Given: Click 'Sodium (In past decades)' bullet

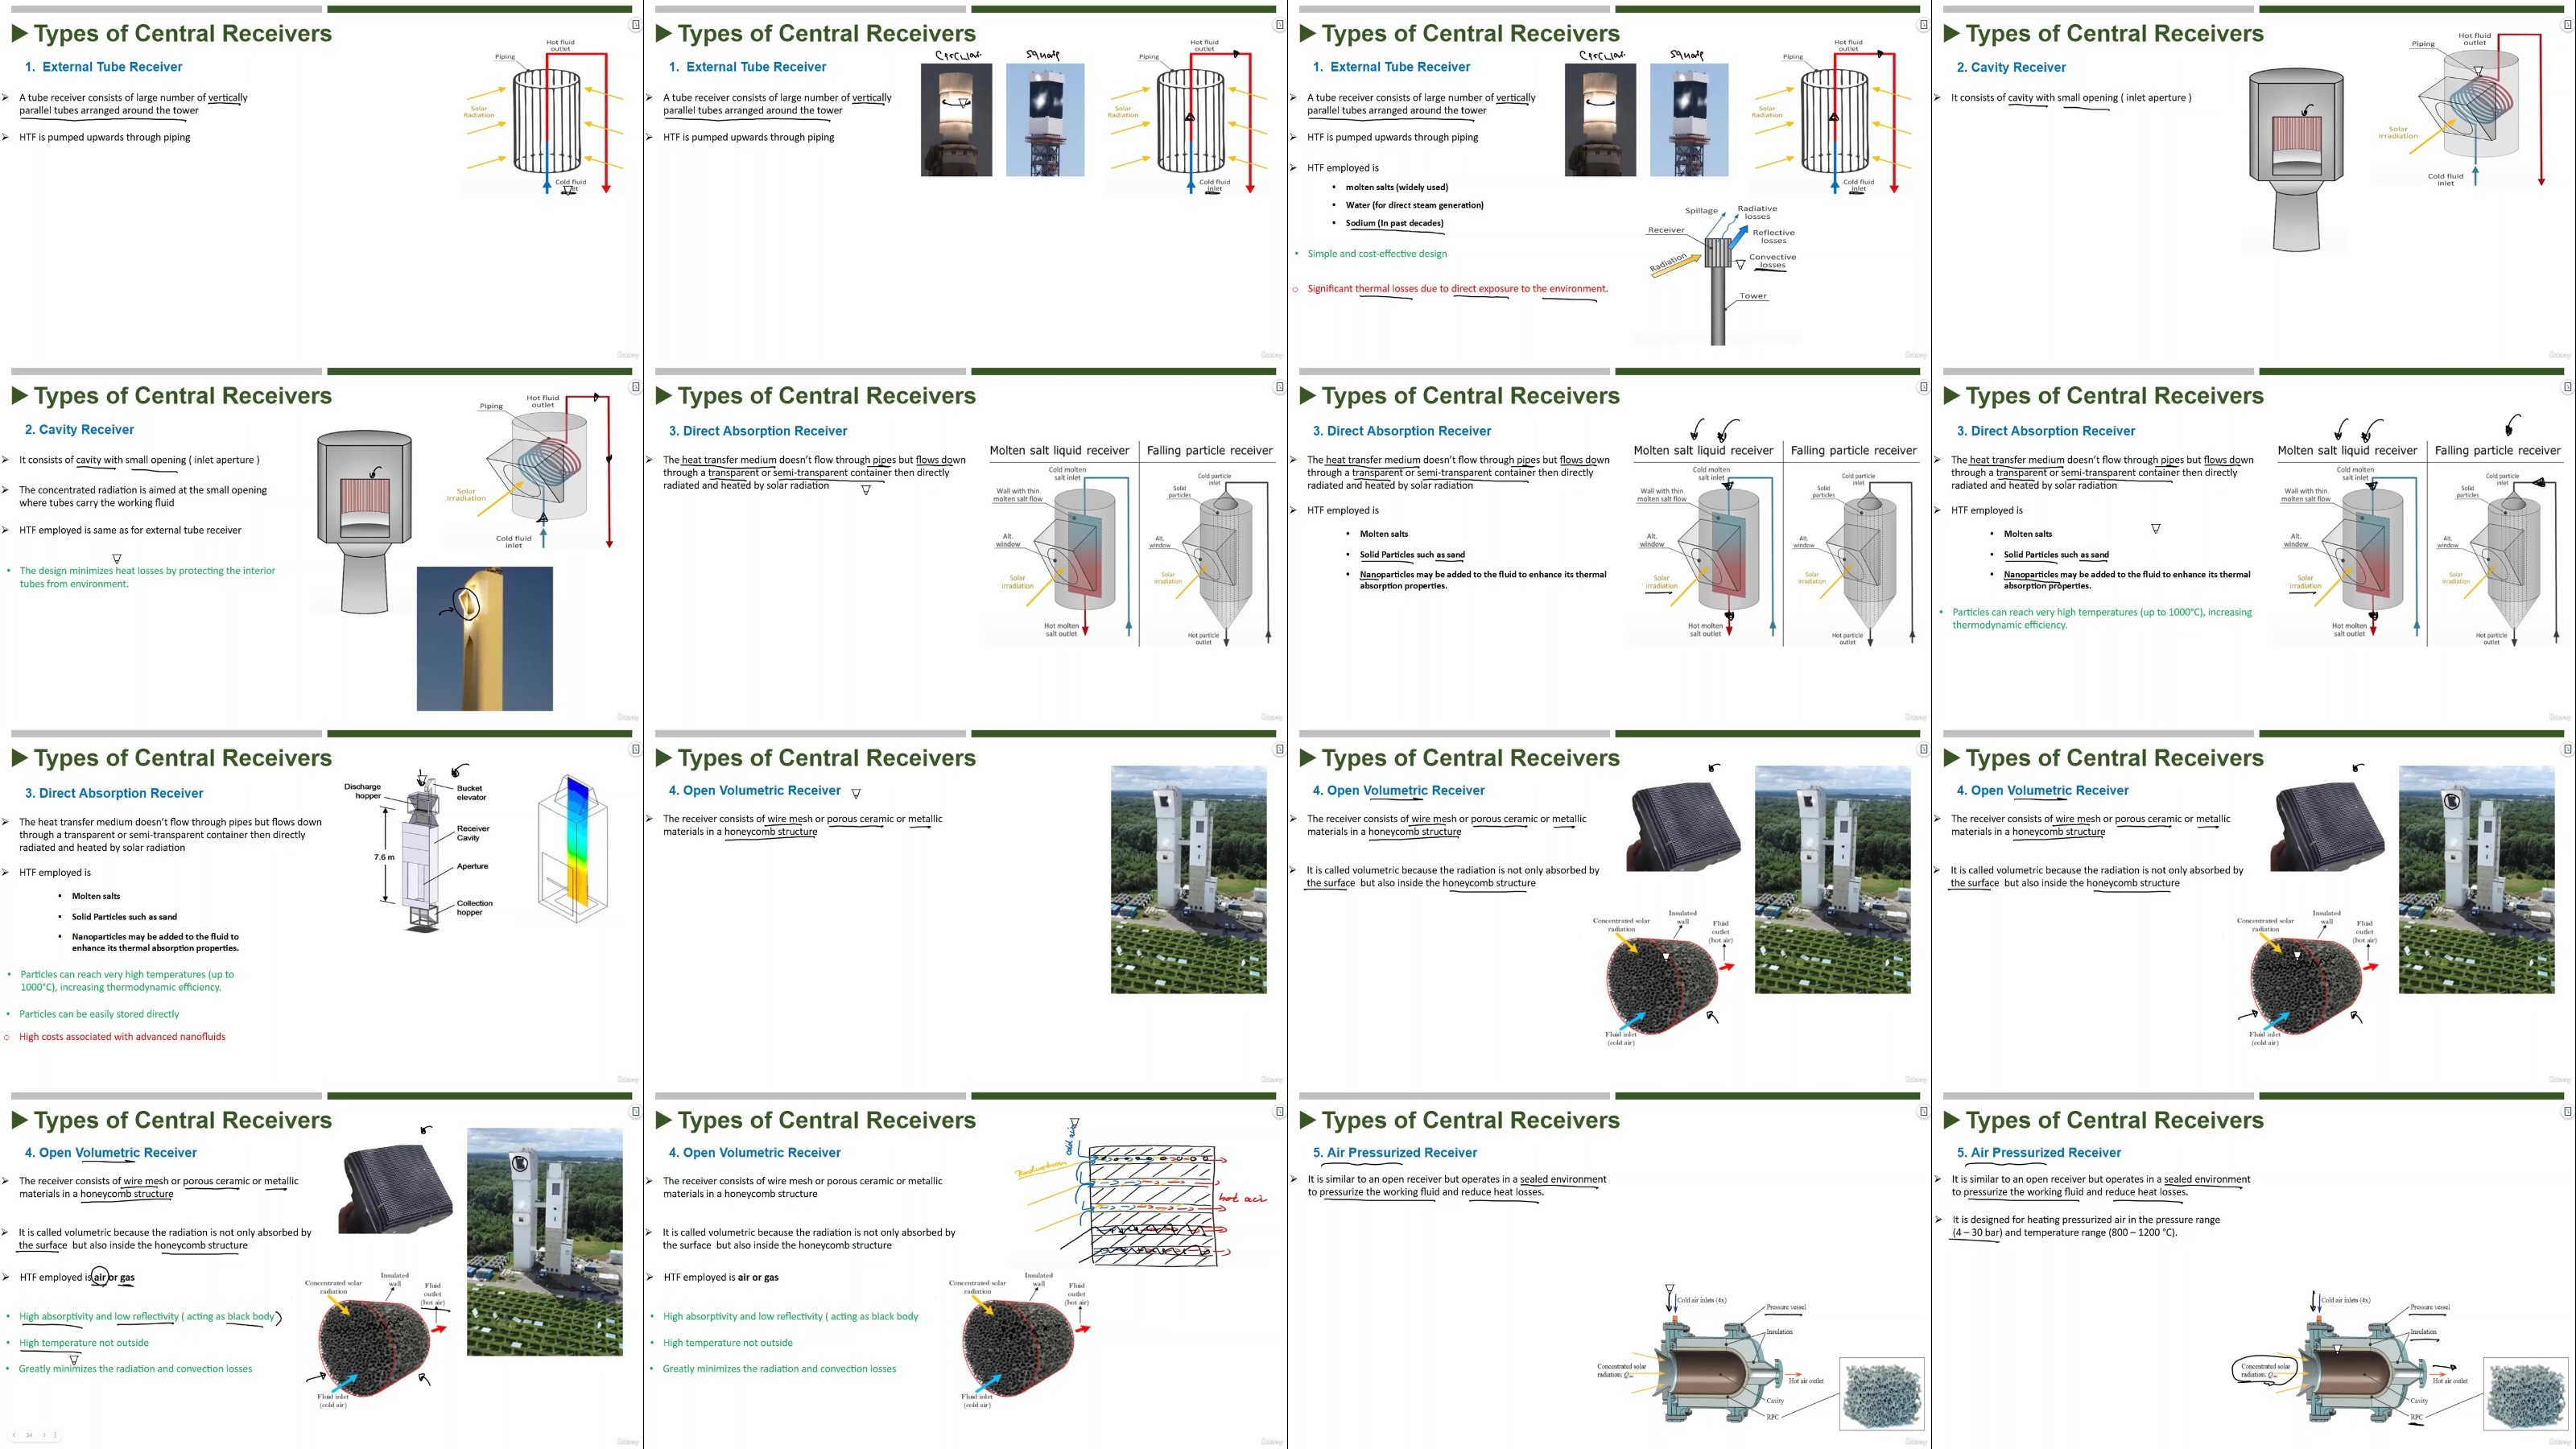Looking at the screenshot, I should click(x=1394, y=223).
